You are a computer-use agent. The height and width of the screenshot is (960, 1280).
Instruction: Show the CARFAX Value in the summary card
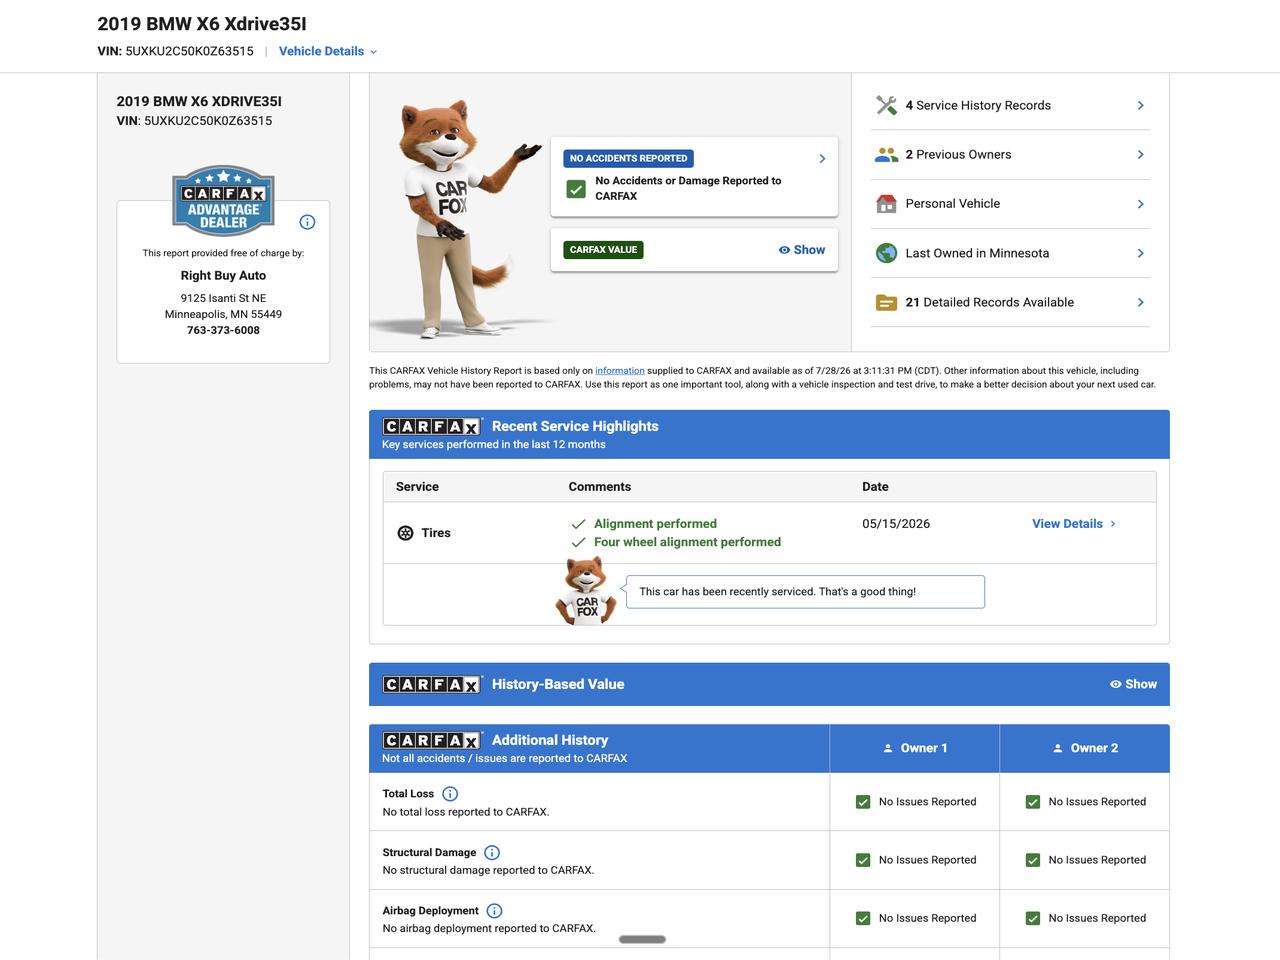[802, 250]
